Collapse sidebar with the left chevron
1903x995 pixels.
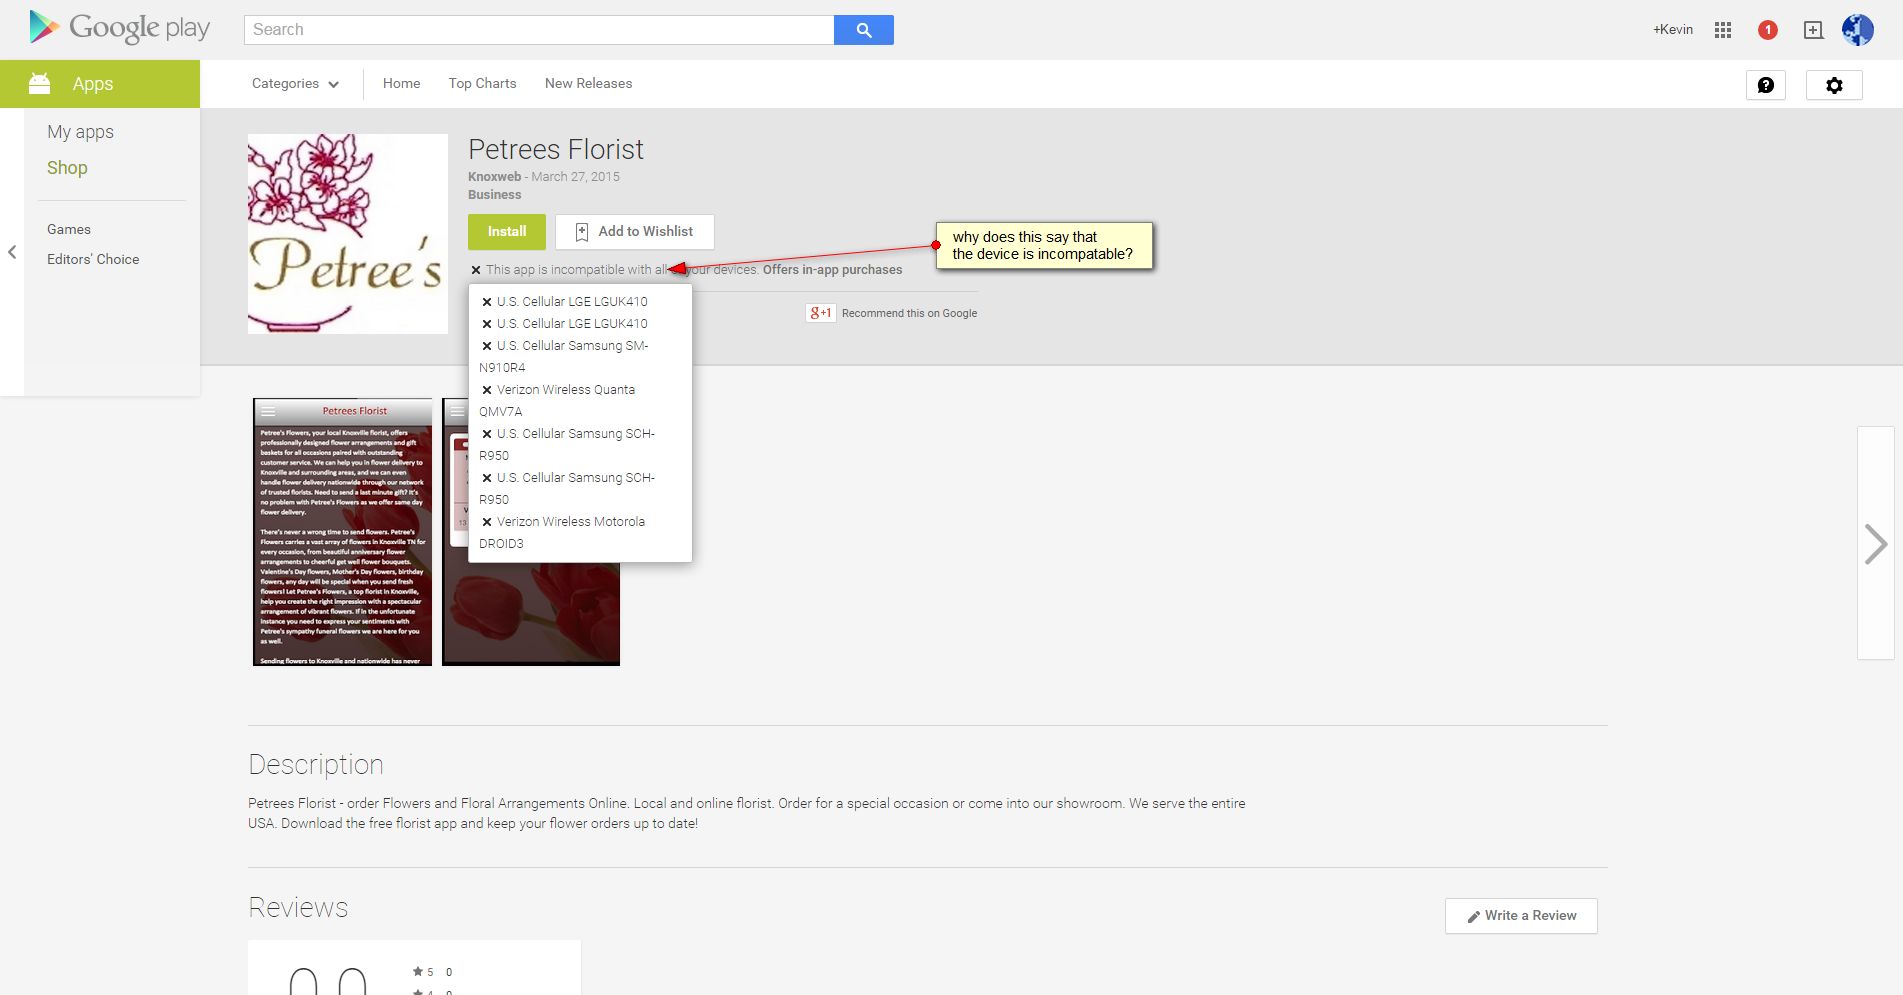[12, 252]
